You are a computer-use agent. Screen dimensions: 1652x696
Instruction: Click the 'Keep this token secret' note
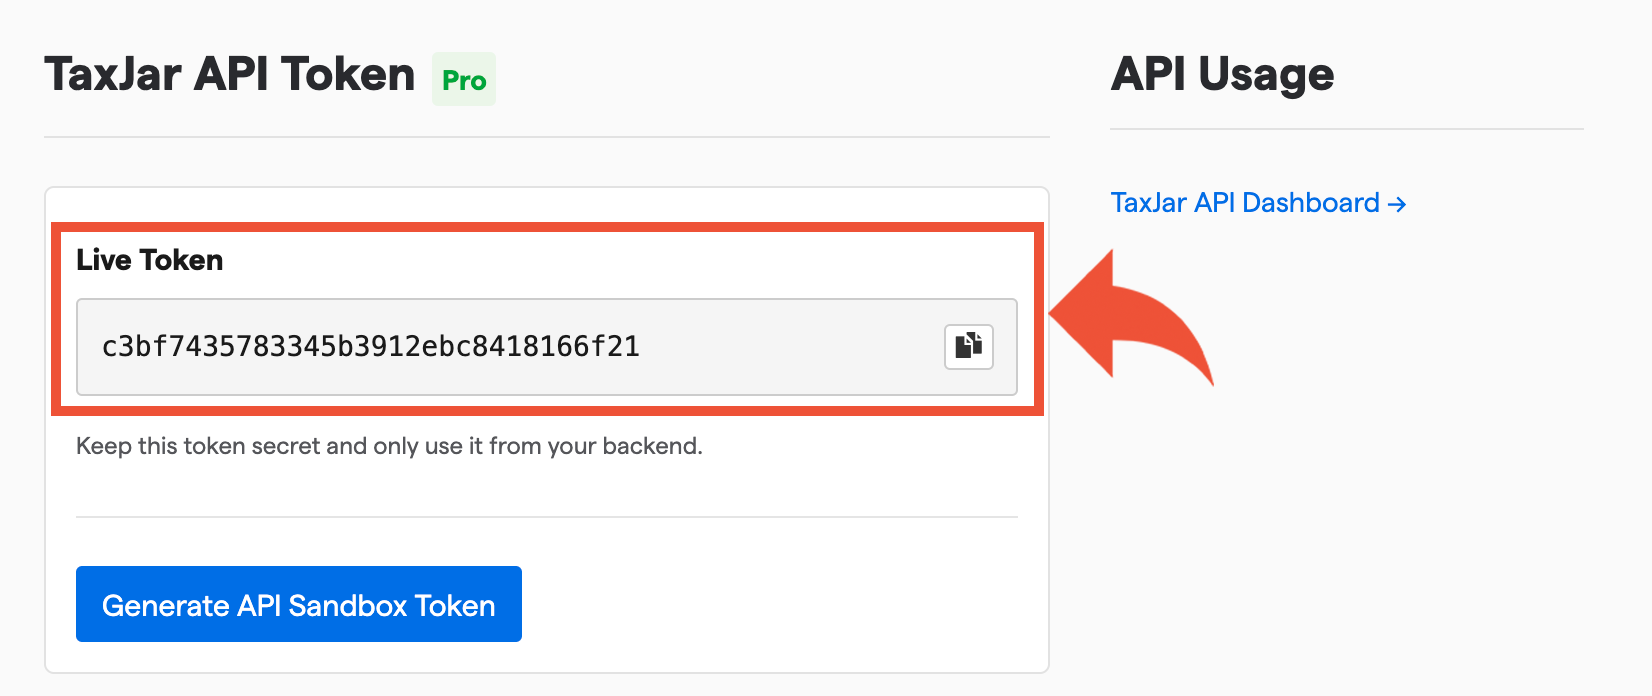click(389, 446)
